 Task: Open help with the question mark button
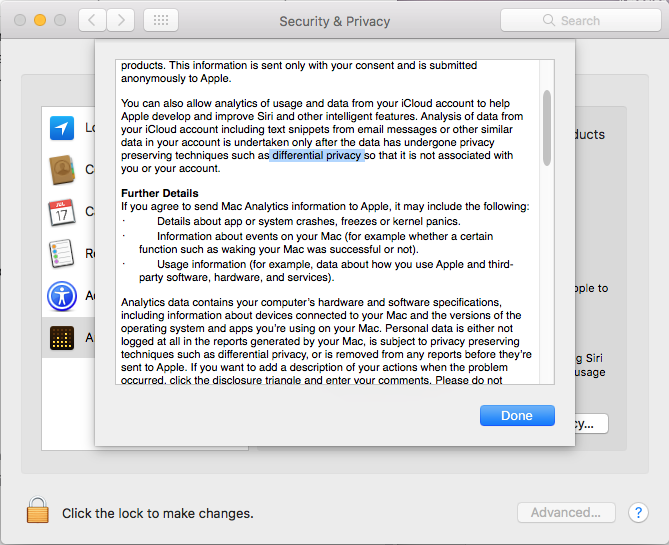pyautogui.click(x=638, y=512)
